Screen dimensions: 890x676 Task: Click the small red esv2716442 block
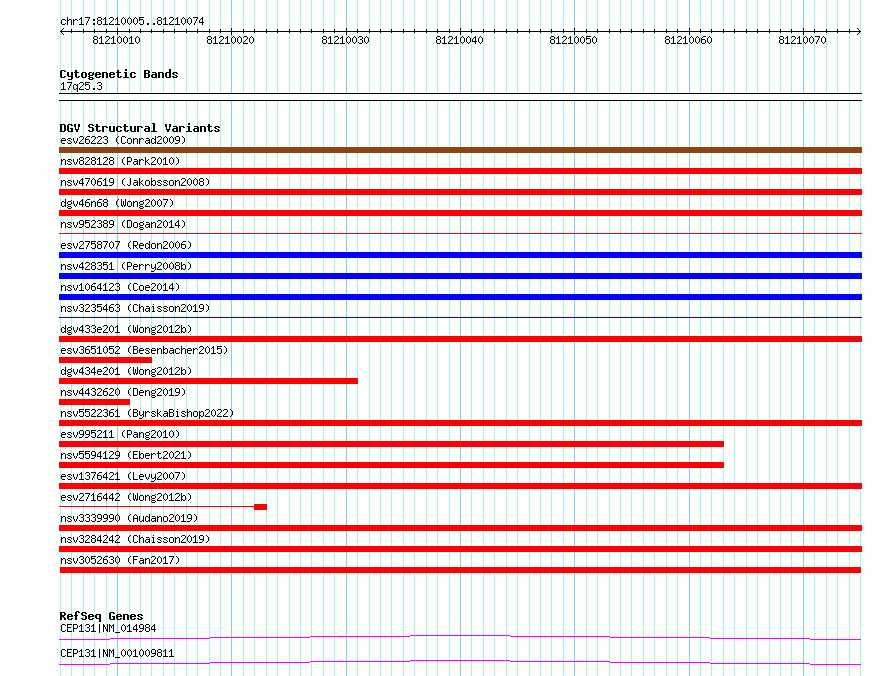coord(261,507)
